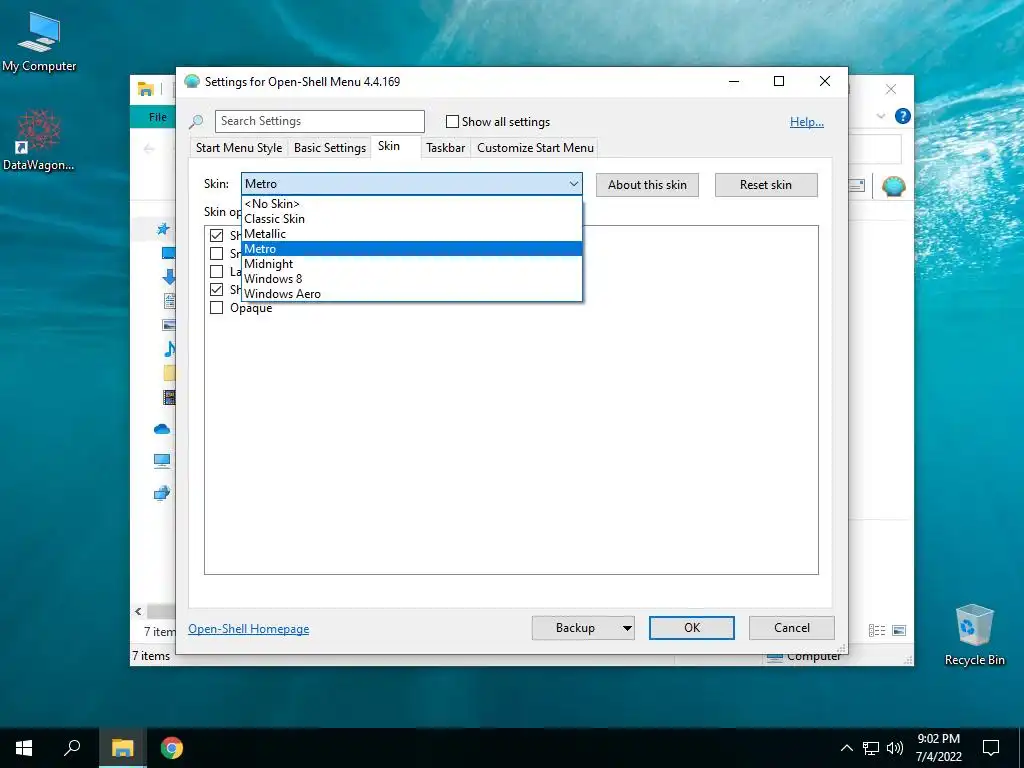Select Quick access star in File Explorer sidebar
Screen dimensions: 1024x768
(x=163, y=229)
